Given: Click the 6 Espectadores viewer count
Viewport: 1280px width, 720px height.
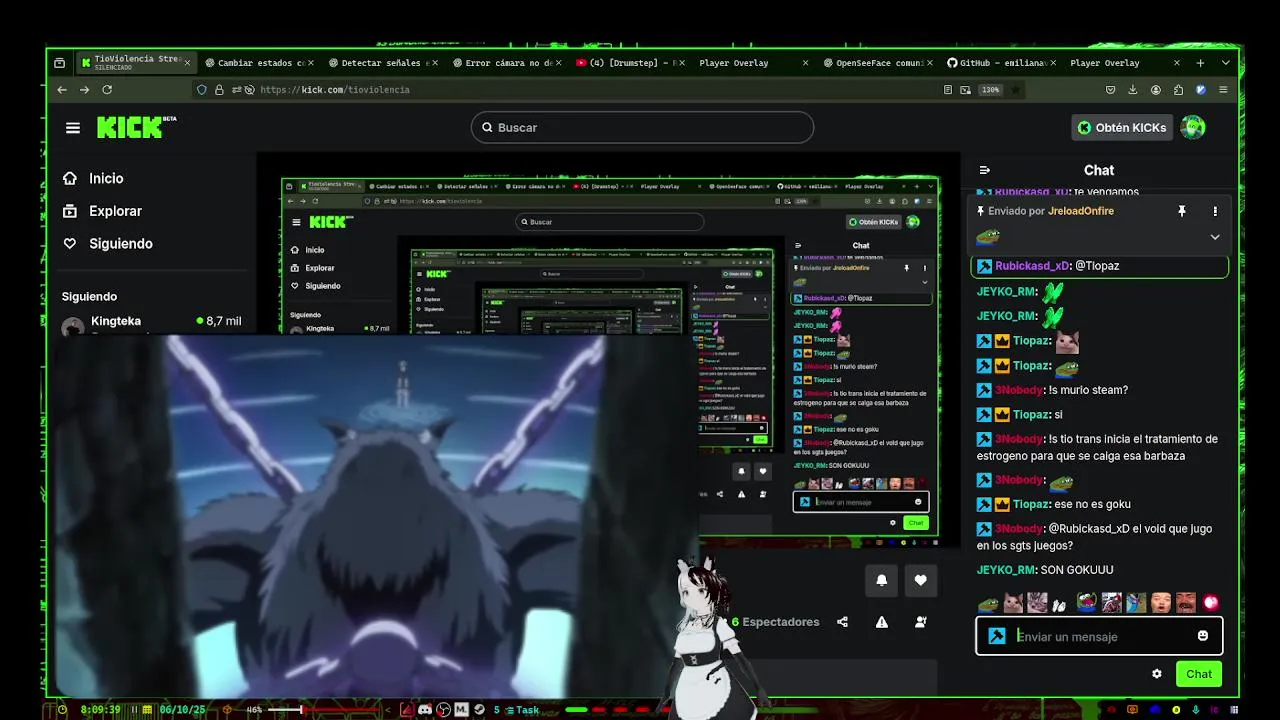Looking at the screenshot, I should point(775,622).
